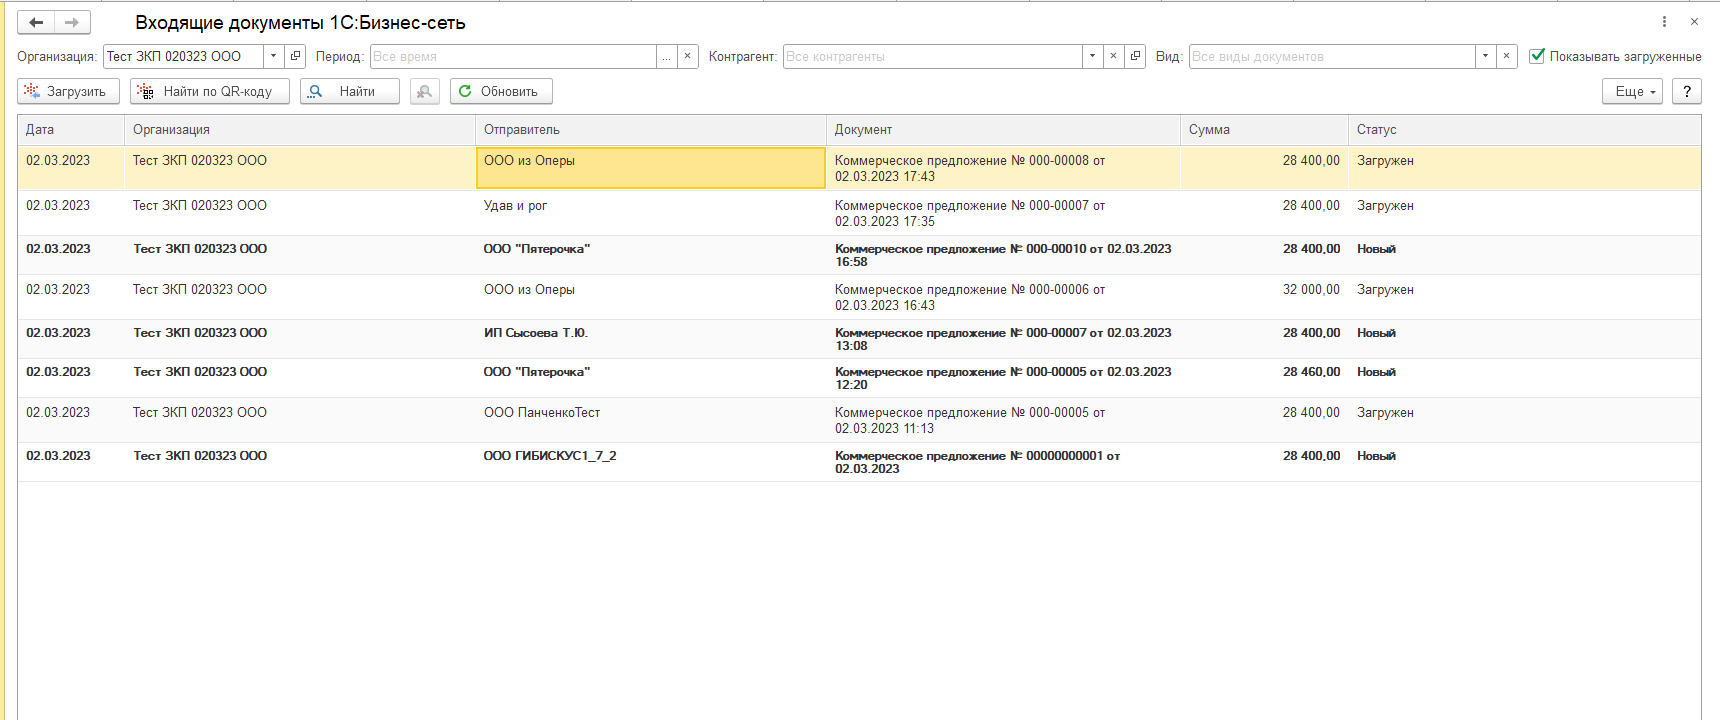The image size is (1720, 720).
Task: Sort by the Организация column header
Action: tap(300, 129)
